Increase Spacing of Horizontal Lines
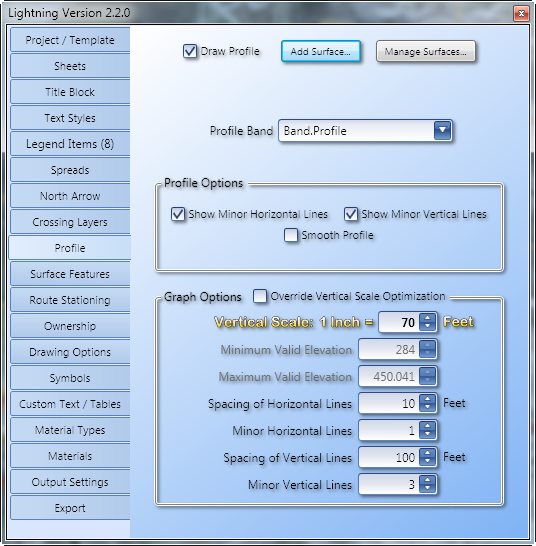The image size is (536, 546). (x=427, y=399)
